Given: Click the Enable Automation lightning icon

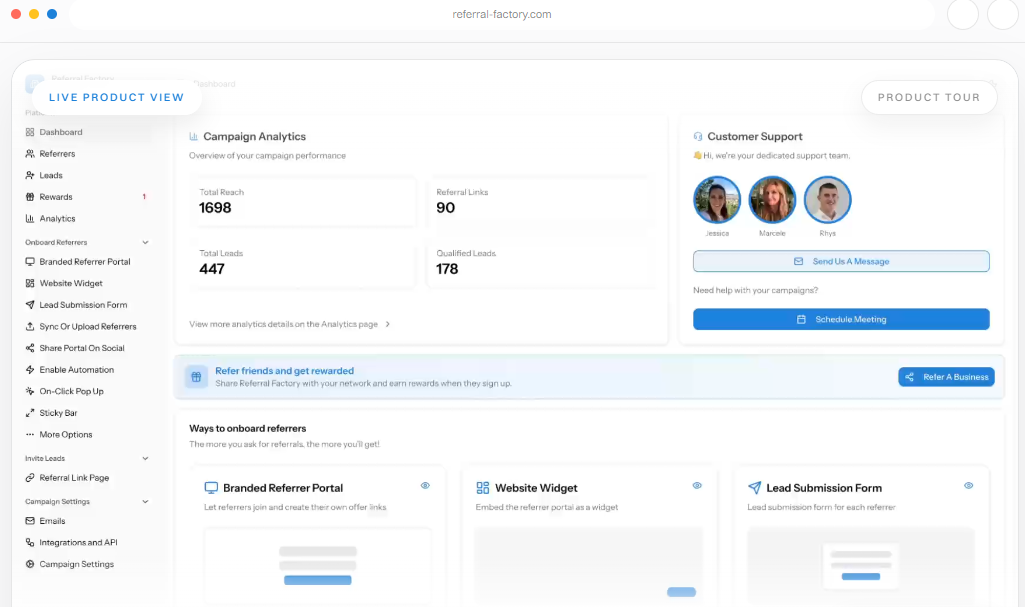Looking at the screenshot, I should coord(30,369).
